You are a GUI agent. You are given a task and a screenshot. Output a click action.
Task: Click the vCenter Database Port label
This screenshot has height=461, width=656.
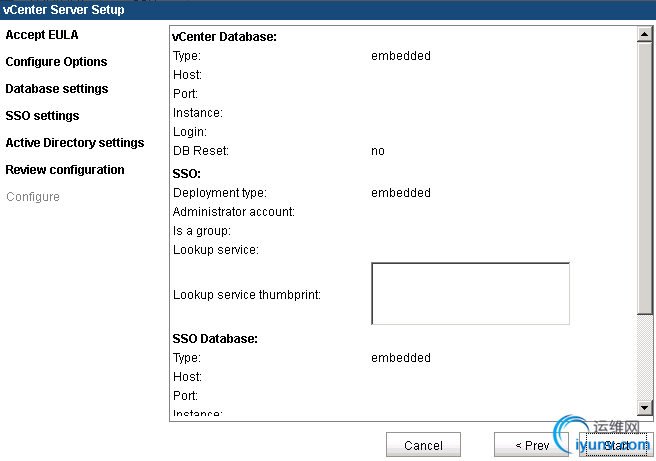(185, 94)
